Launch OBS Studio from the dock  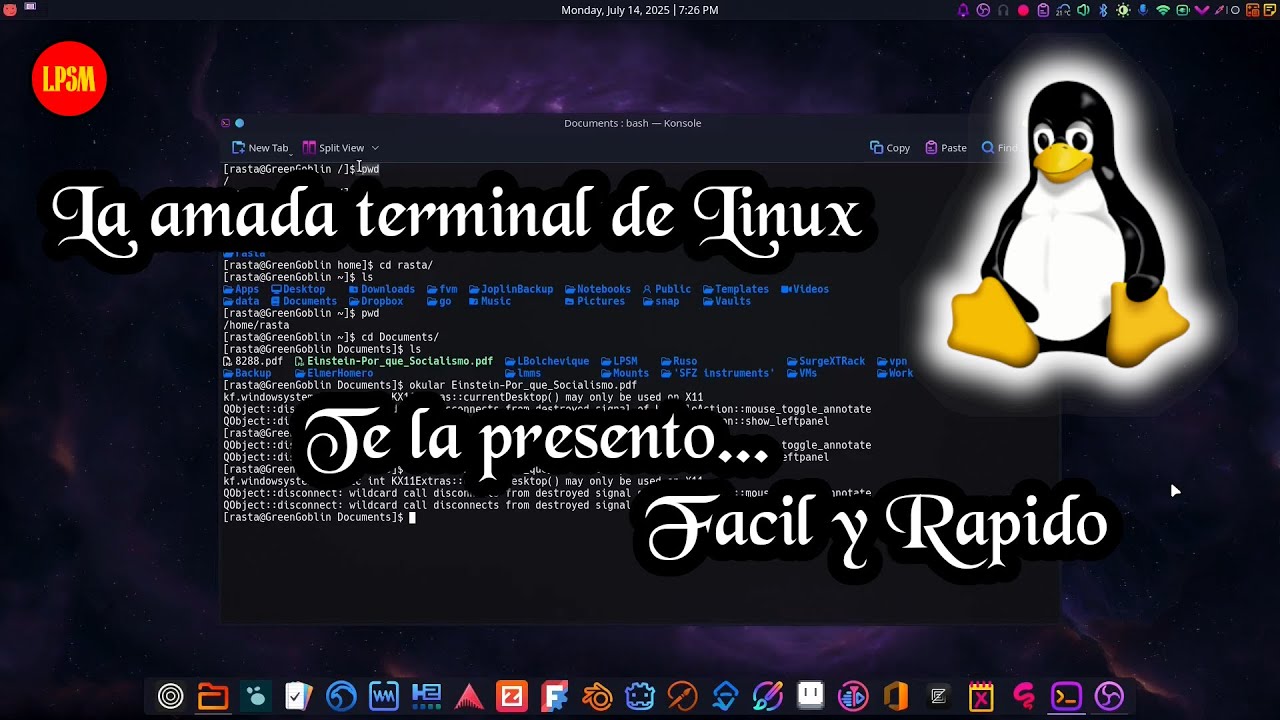point(1109,696)
